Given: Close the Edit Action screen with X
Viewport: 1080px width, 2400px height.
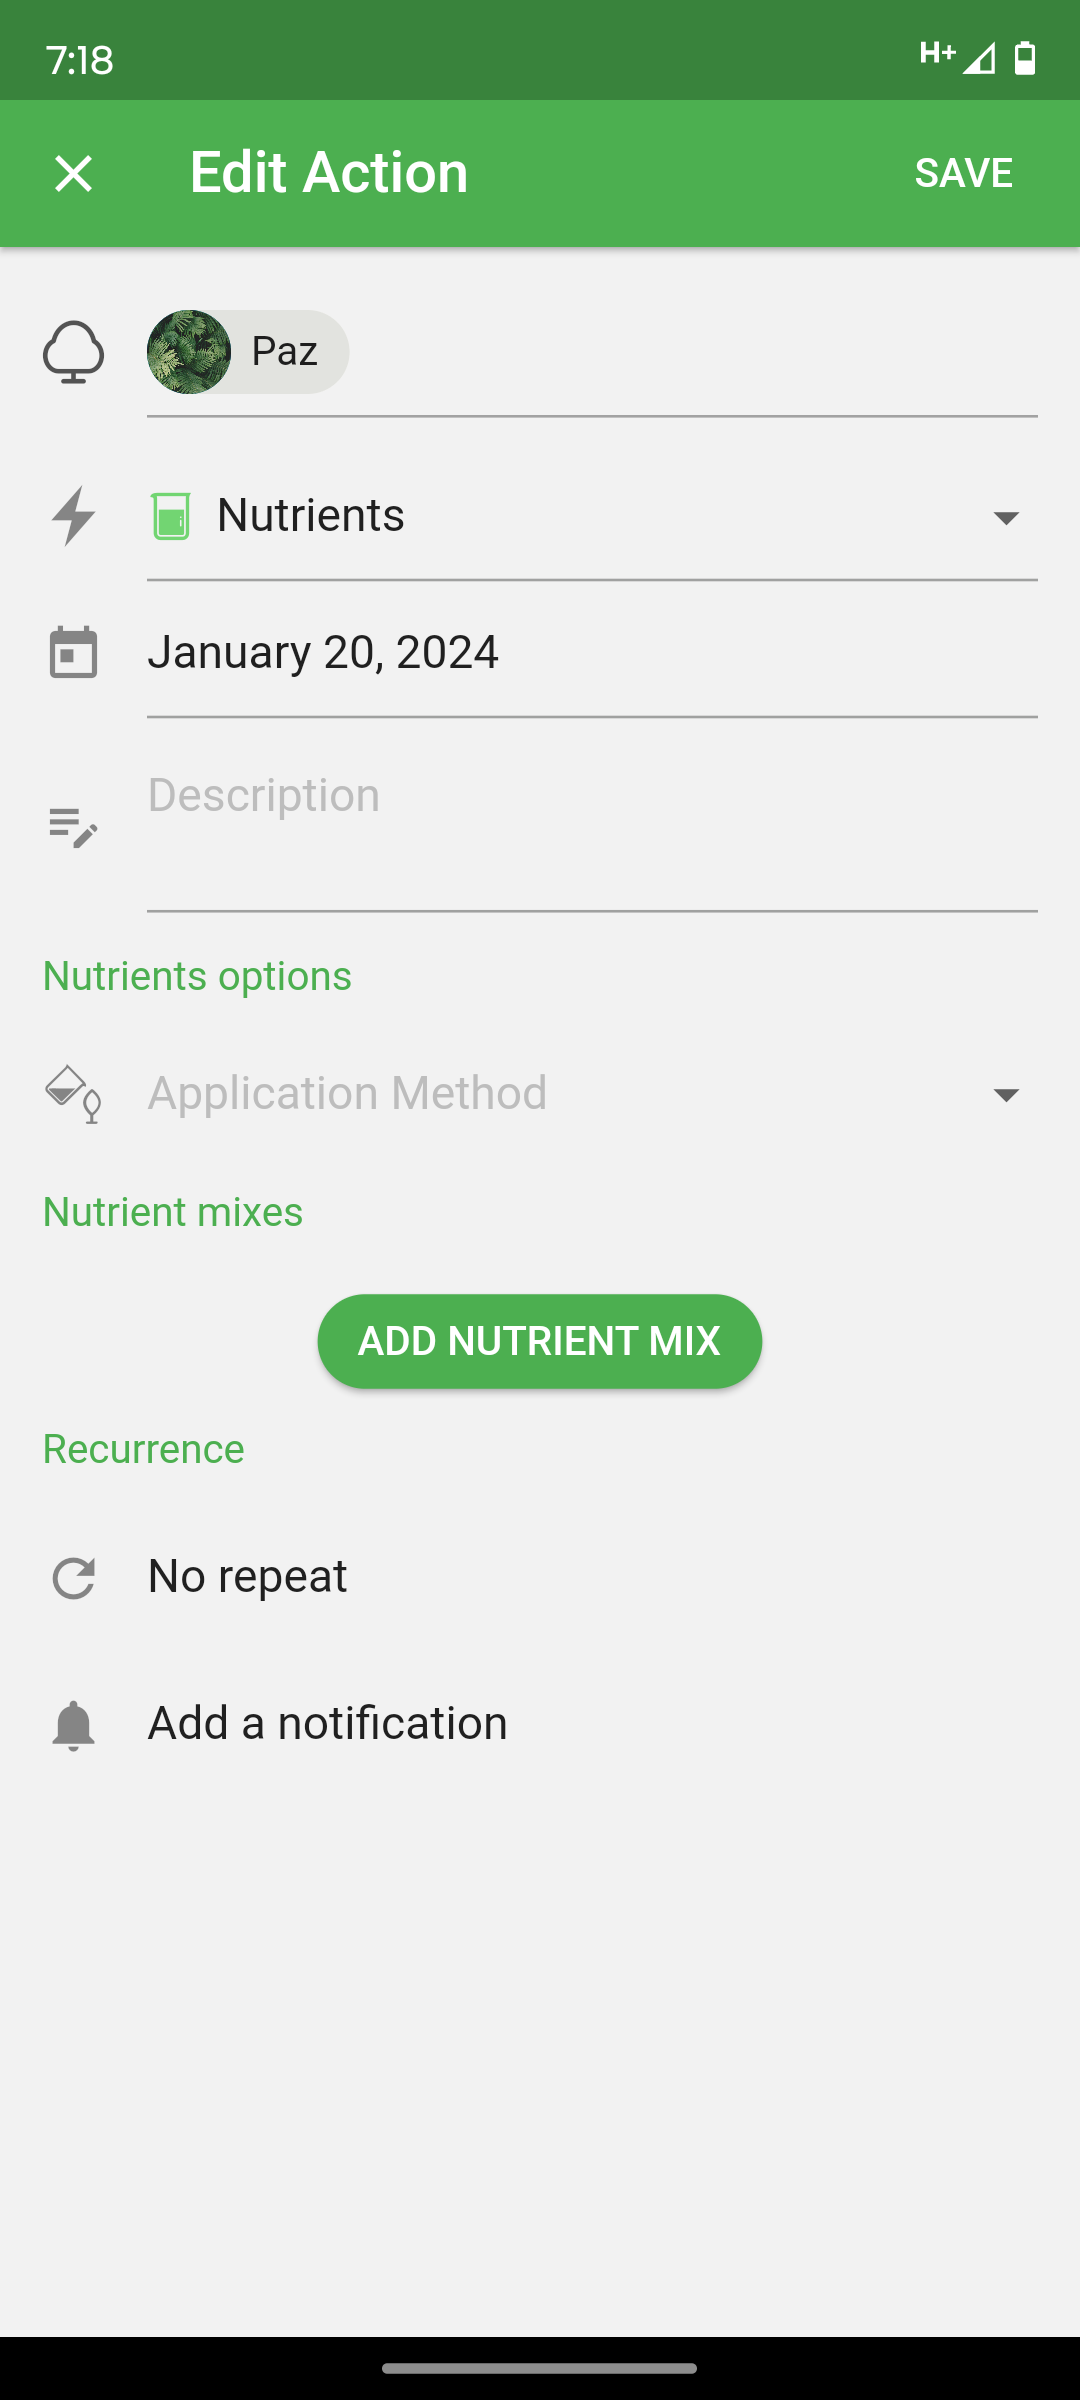Looking at the screenshot, I should [x=73, y=173].
